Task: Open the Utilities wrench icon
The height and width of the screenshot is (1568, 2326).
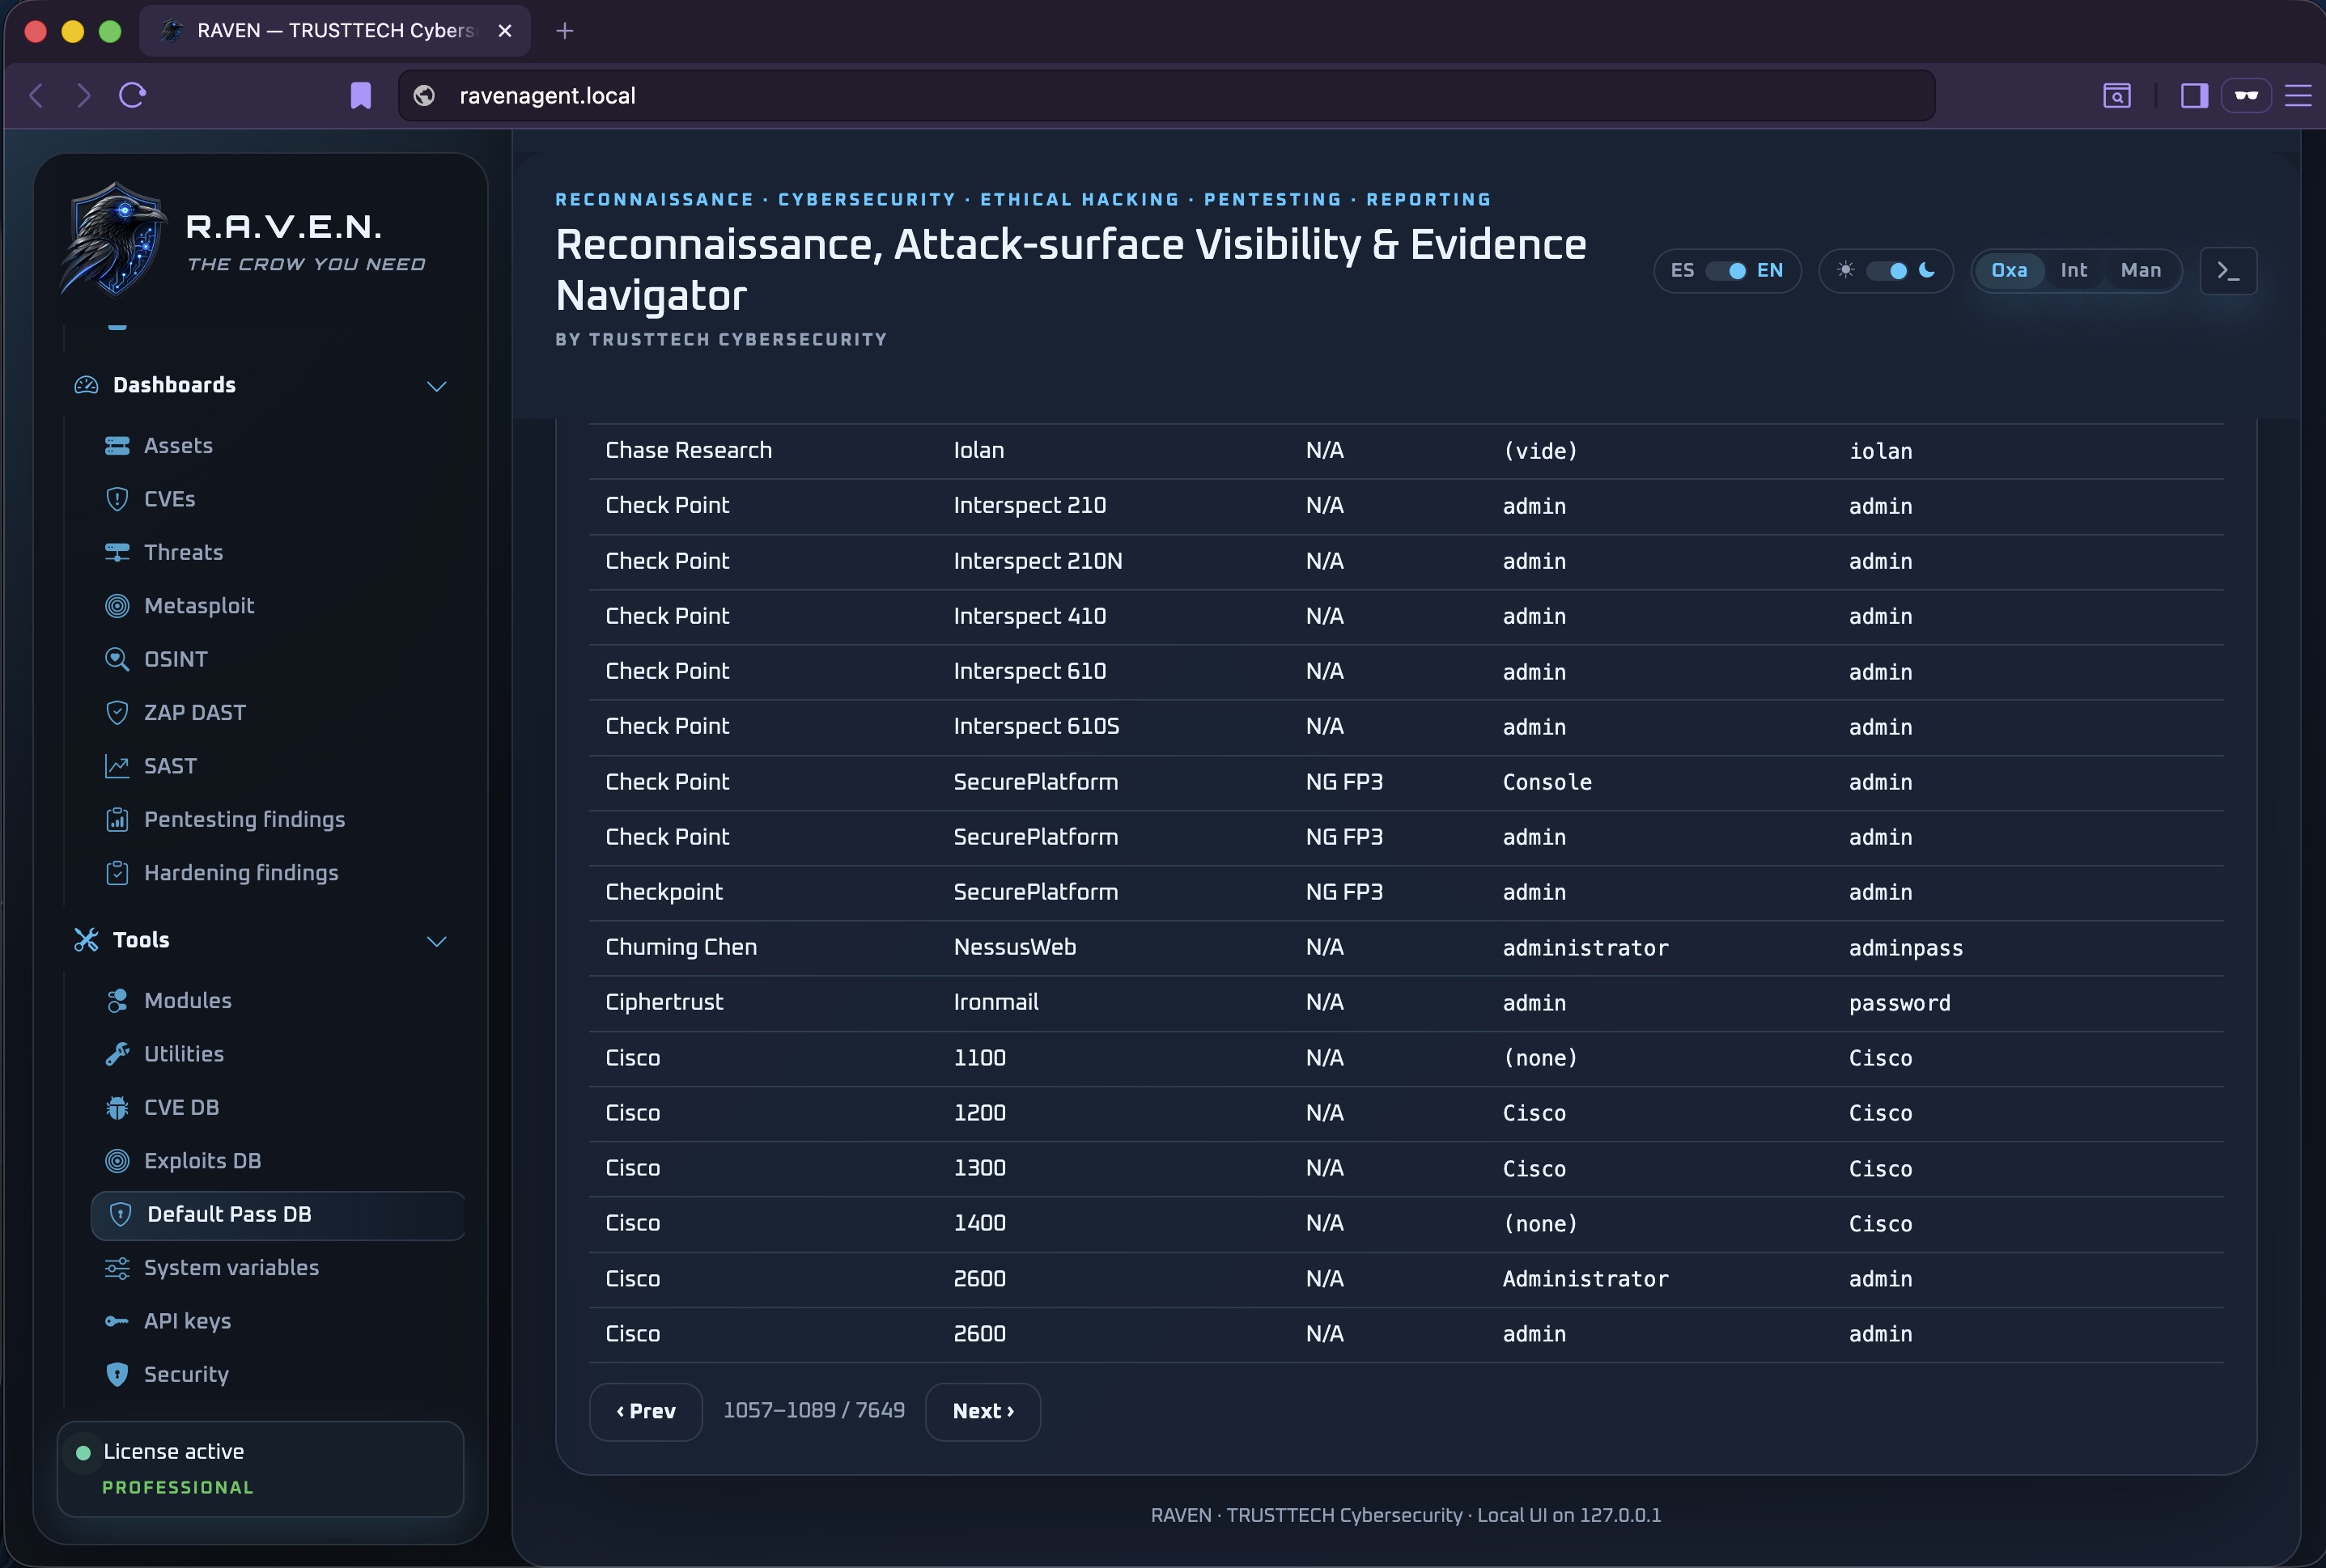Action: pos(117,1054)
